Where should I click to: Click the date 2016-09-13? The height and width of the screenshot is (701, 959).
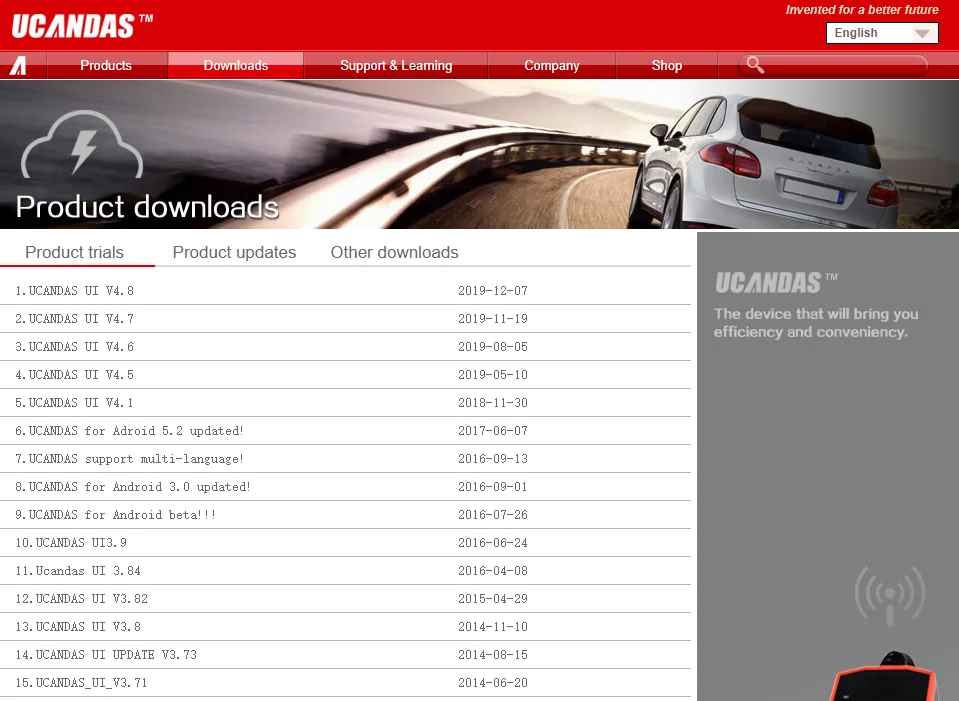493,459
